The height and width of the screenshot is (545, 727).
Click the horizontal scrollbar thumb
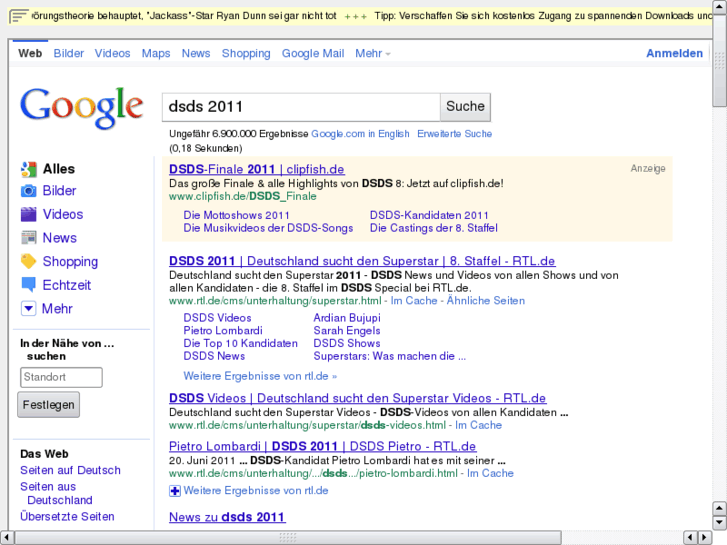click(287, 538)
